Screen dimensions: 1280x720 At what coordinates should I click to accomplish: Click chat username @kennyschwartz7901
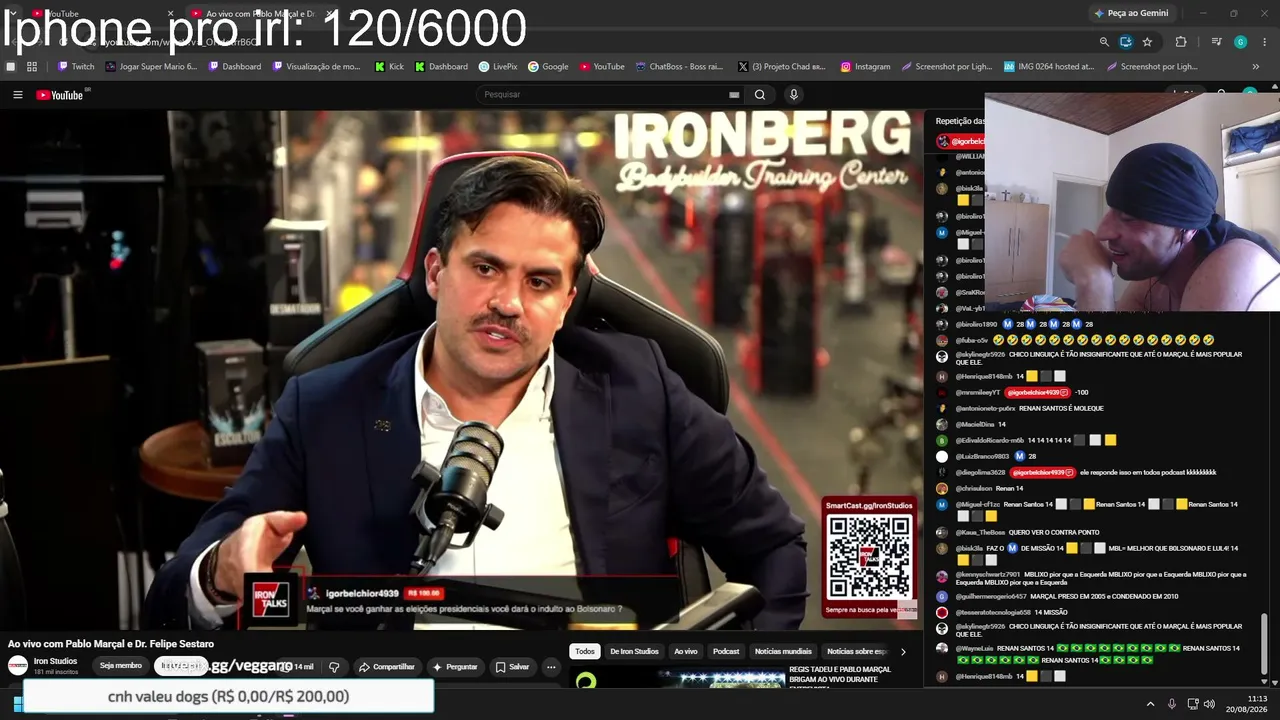pos(988,575)
